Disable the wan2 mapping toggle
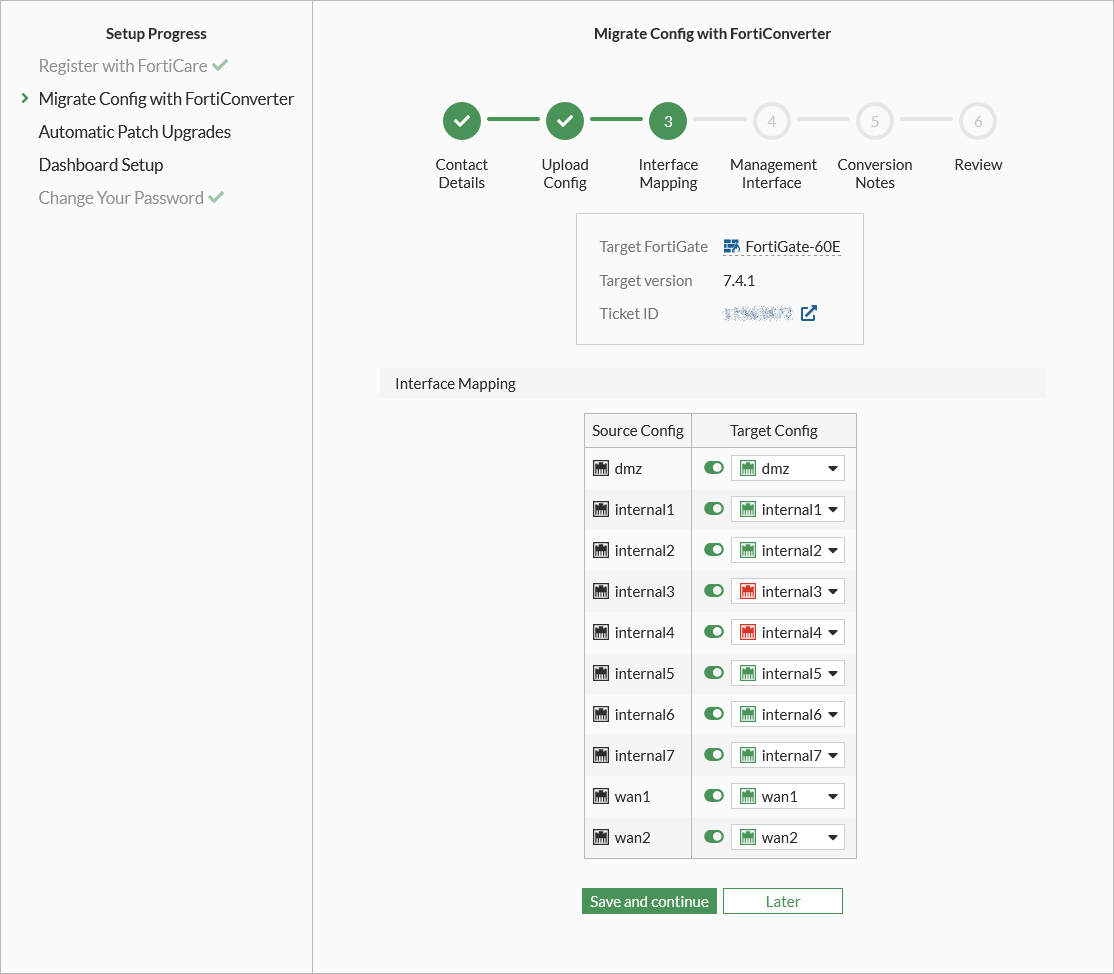Image resolution: width=1114 pixels, height=974 pixels. point(713,837)
